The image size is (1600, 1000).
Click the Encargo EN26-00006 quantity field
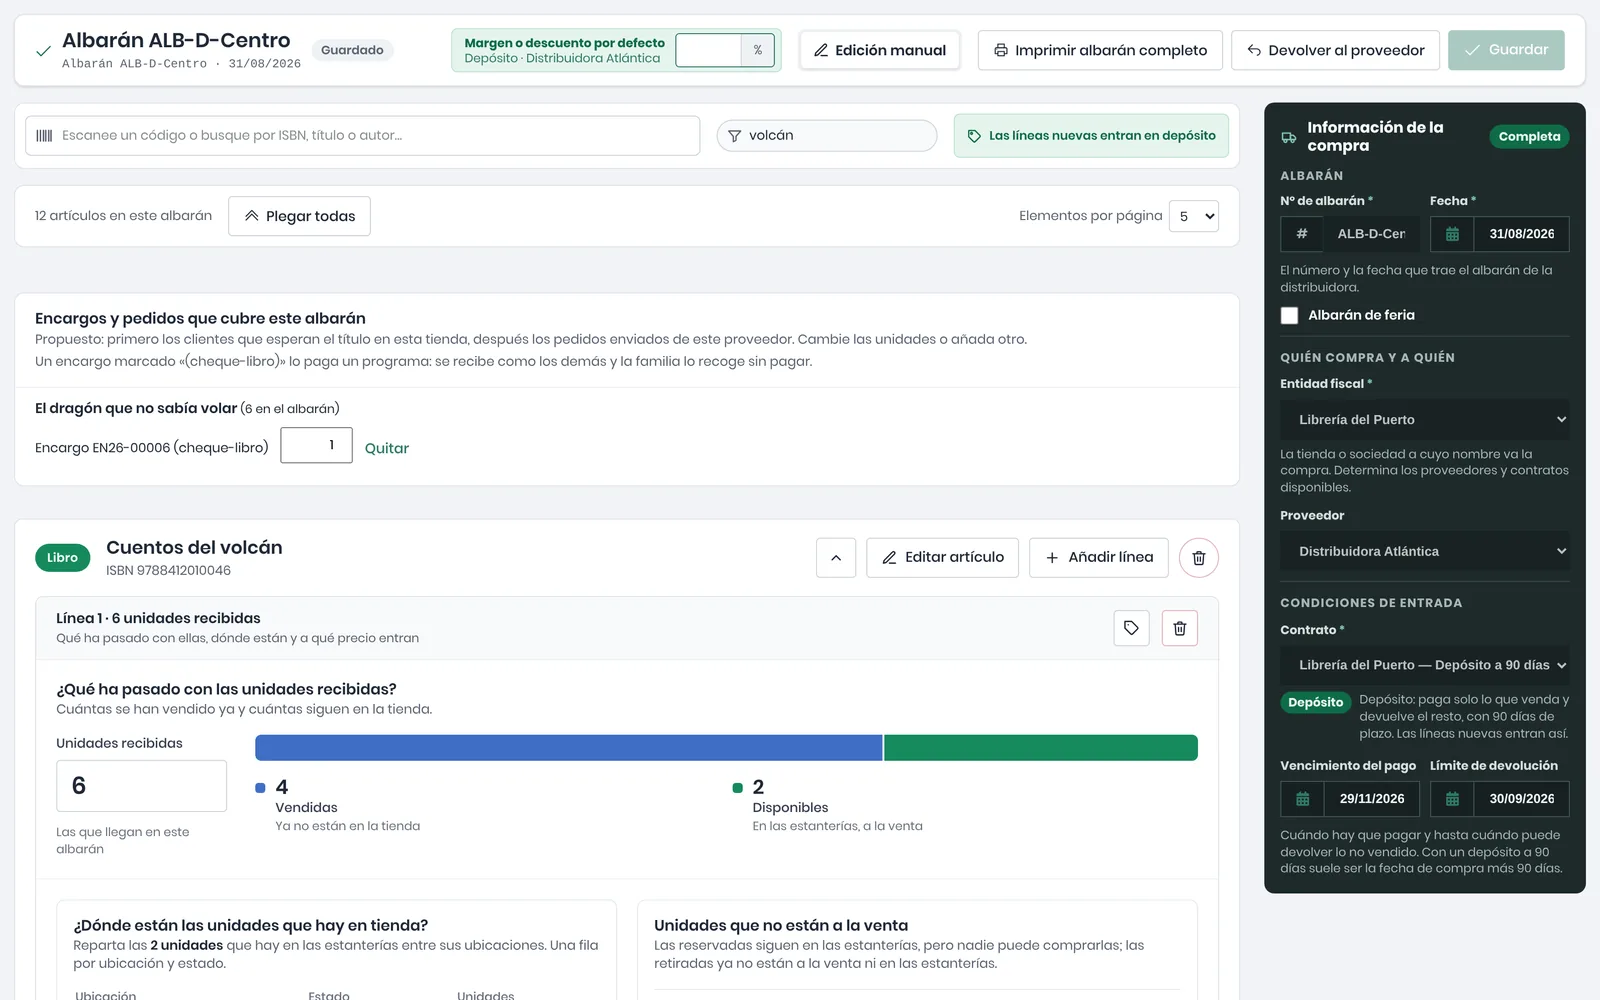tap(316, 445)
